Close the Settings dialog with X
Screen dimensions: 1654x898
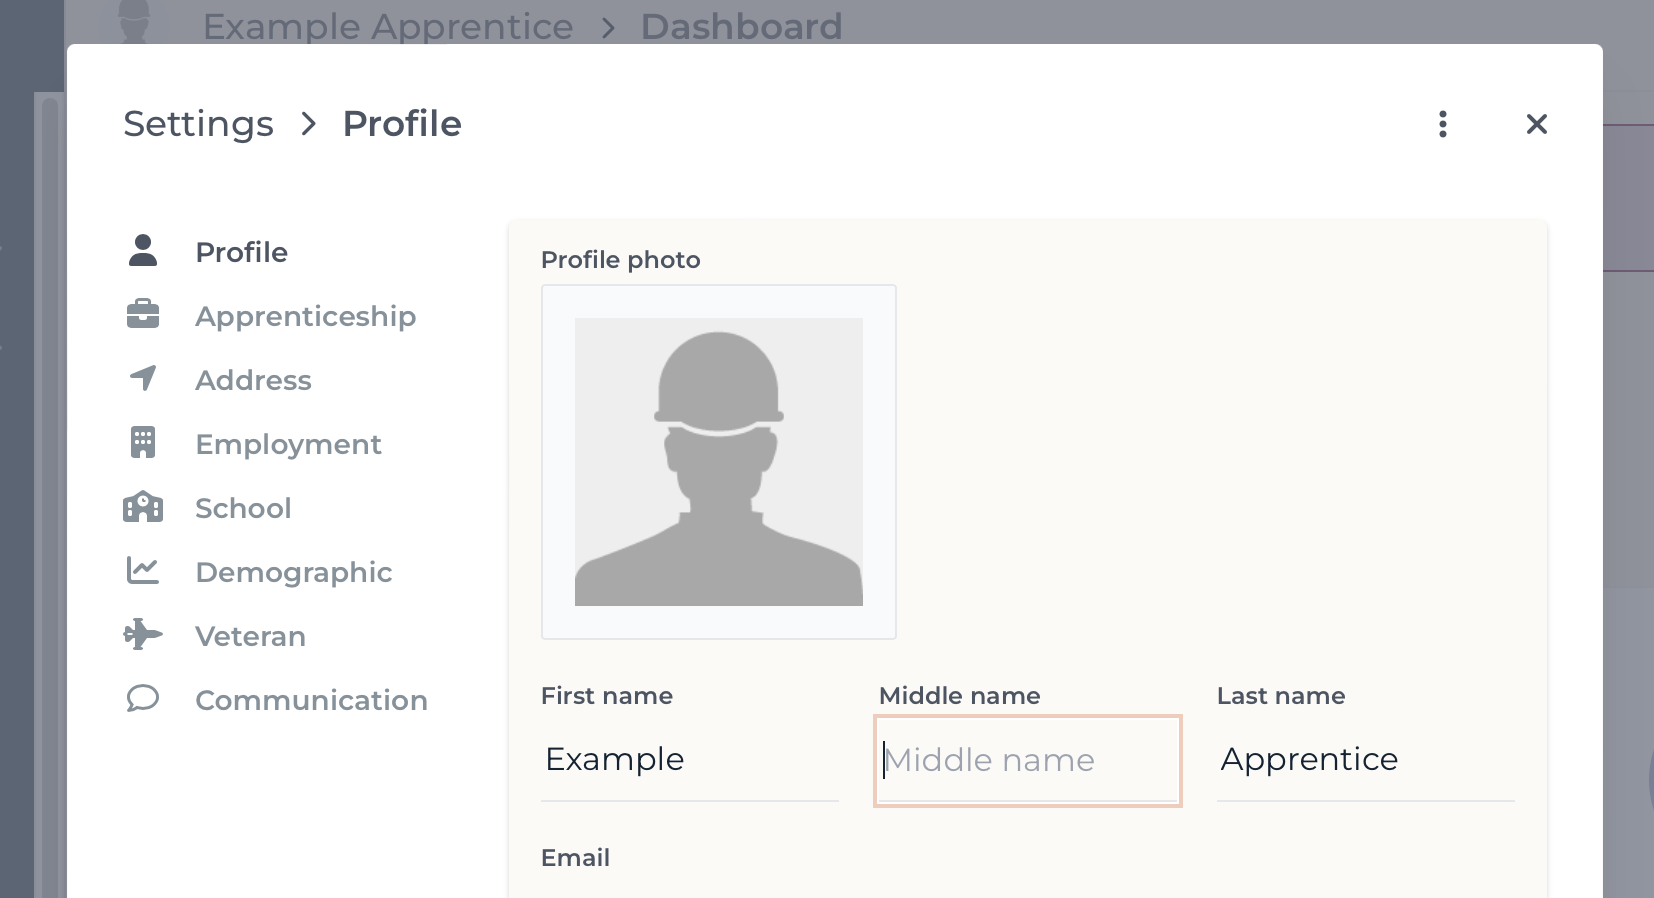coord(1537,124)
